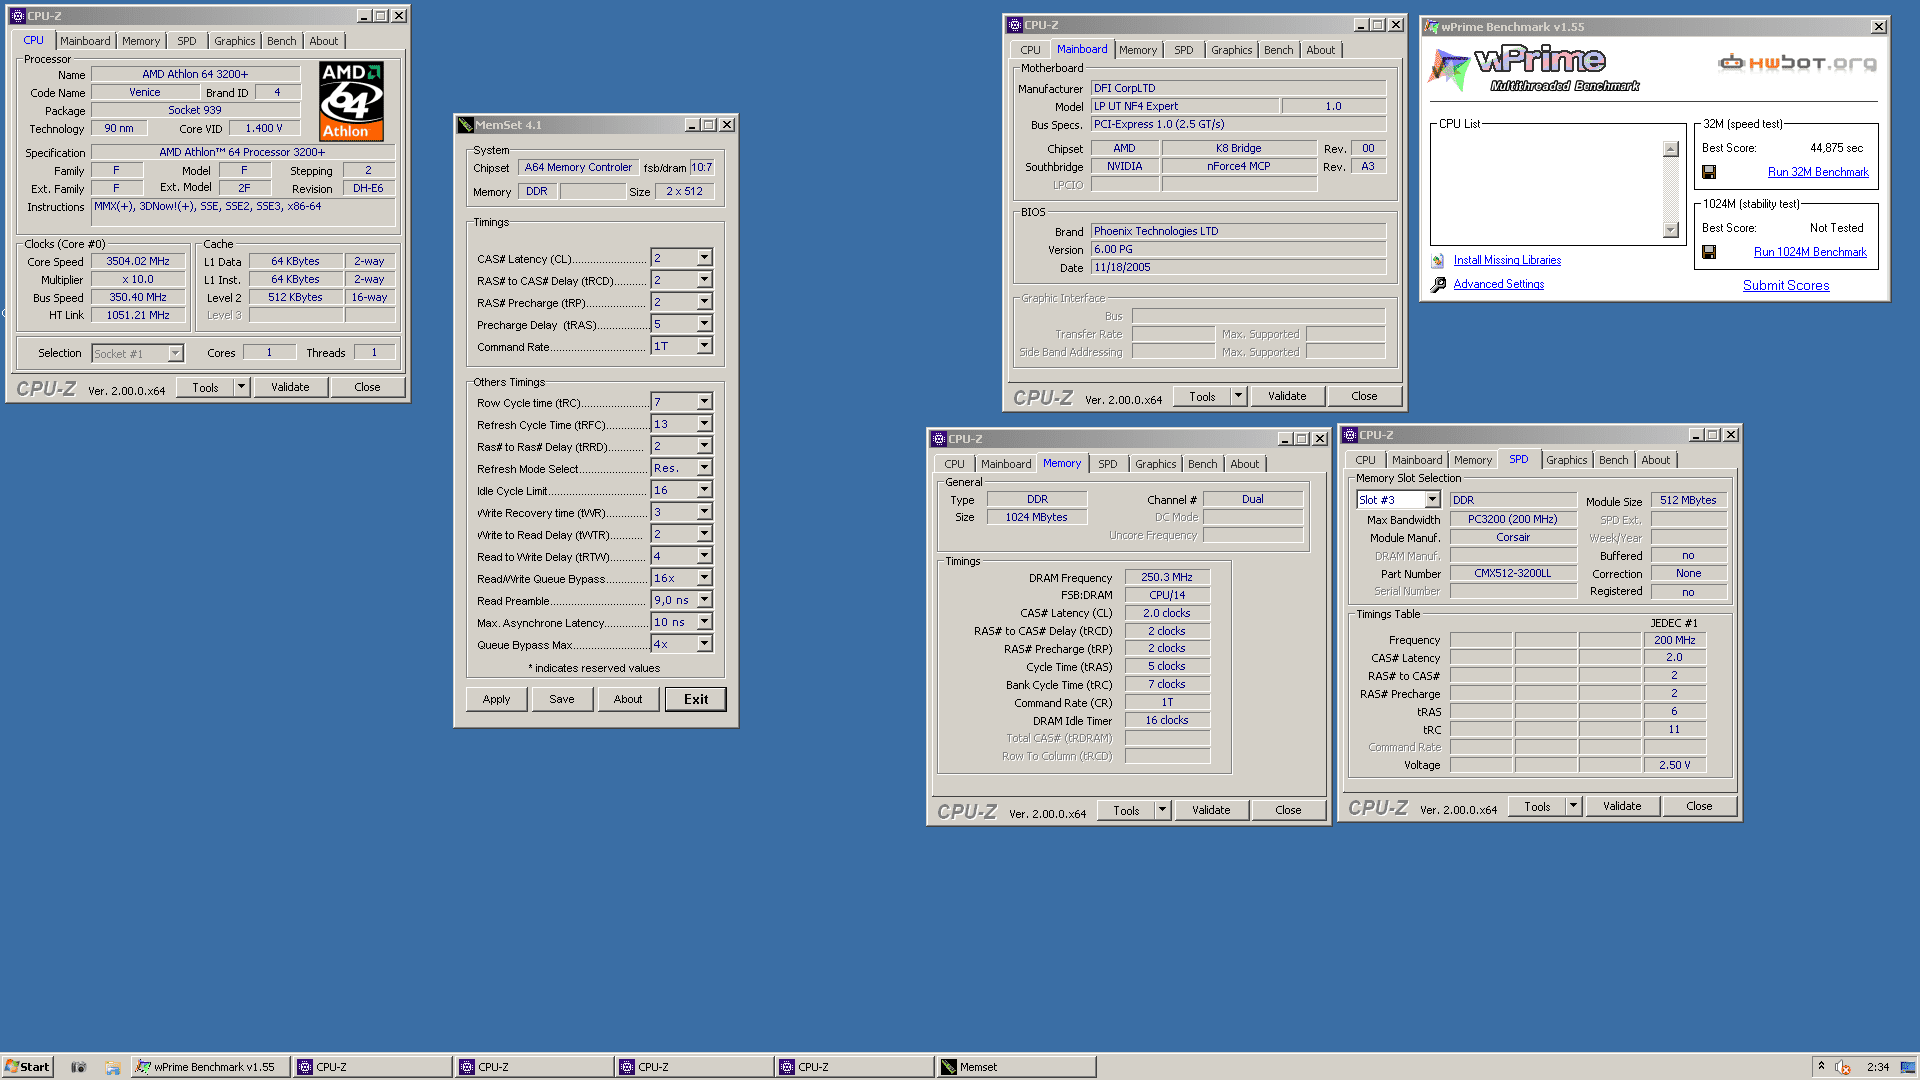Click Submit Scores link in wPrime

click(1786, 285)
